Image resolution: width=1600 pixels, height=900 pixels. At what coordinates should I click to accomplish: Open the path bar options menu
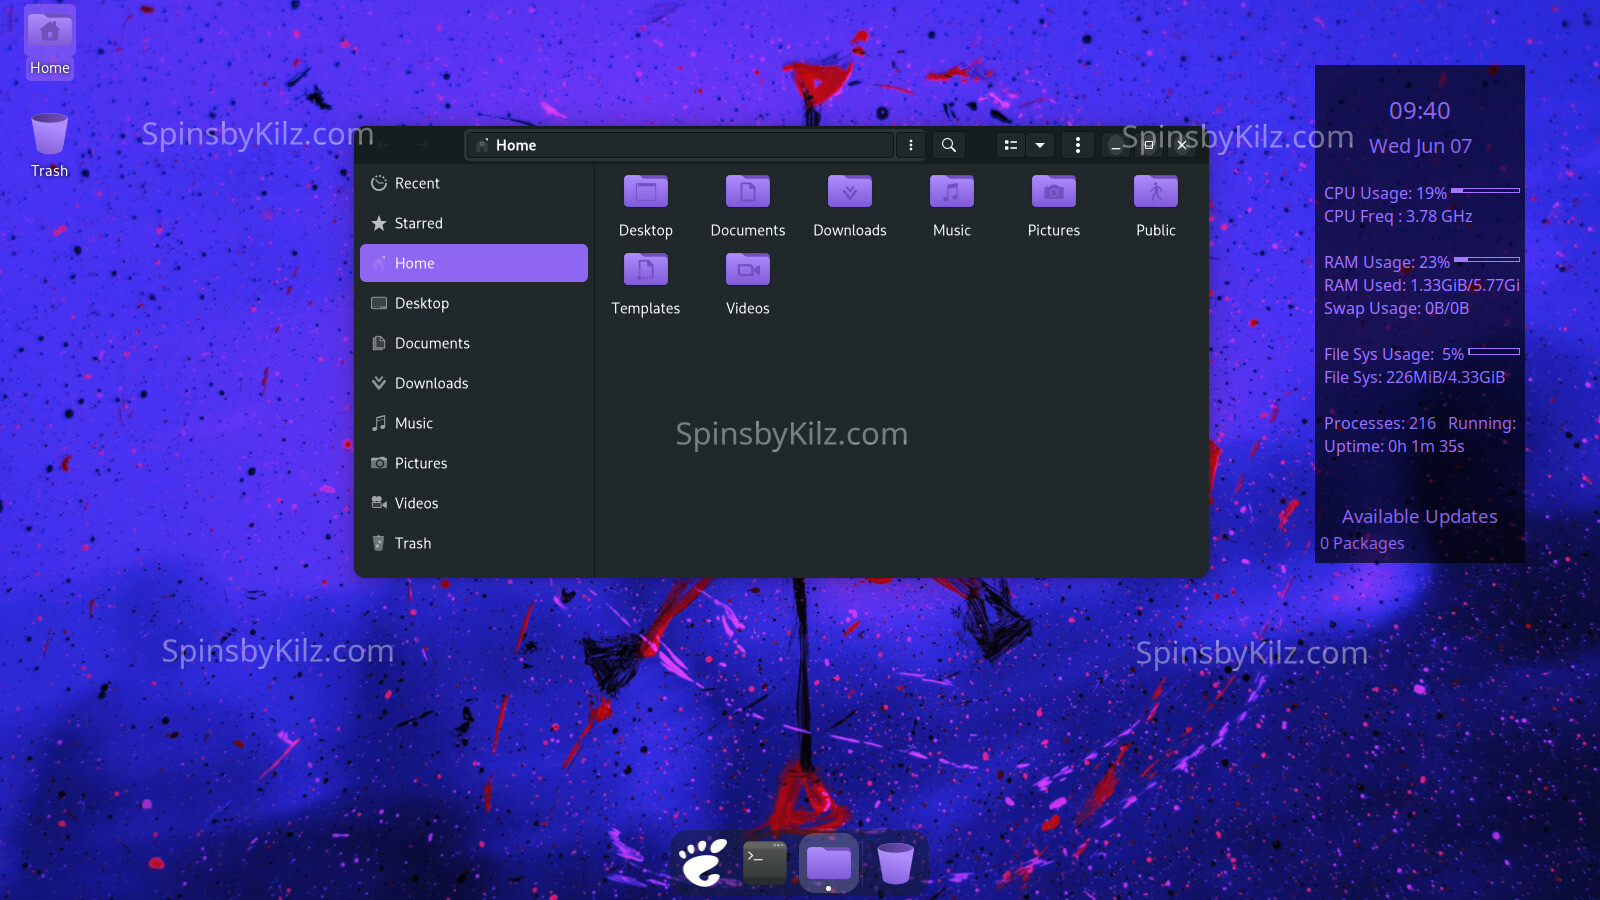tap(910, 145)
